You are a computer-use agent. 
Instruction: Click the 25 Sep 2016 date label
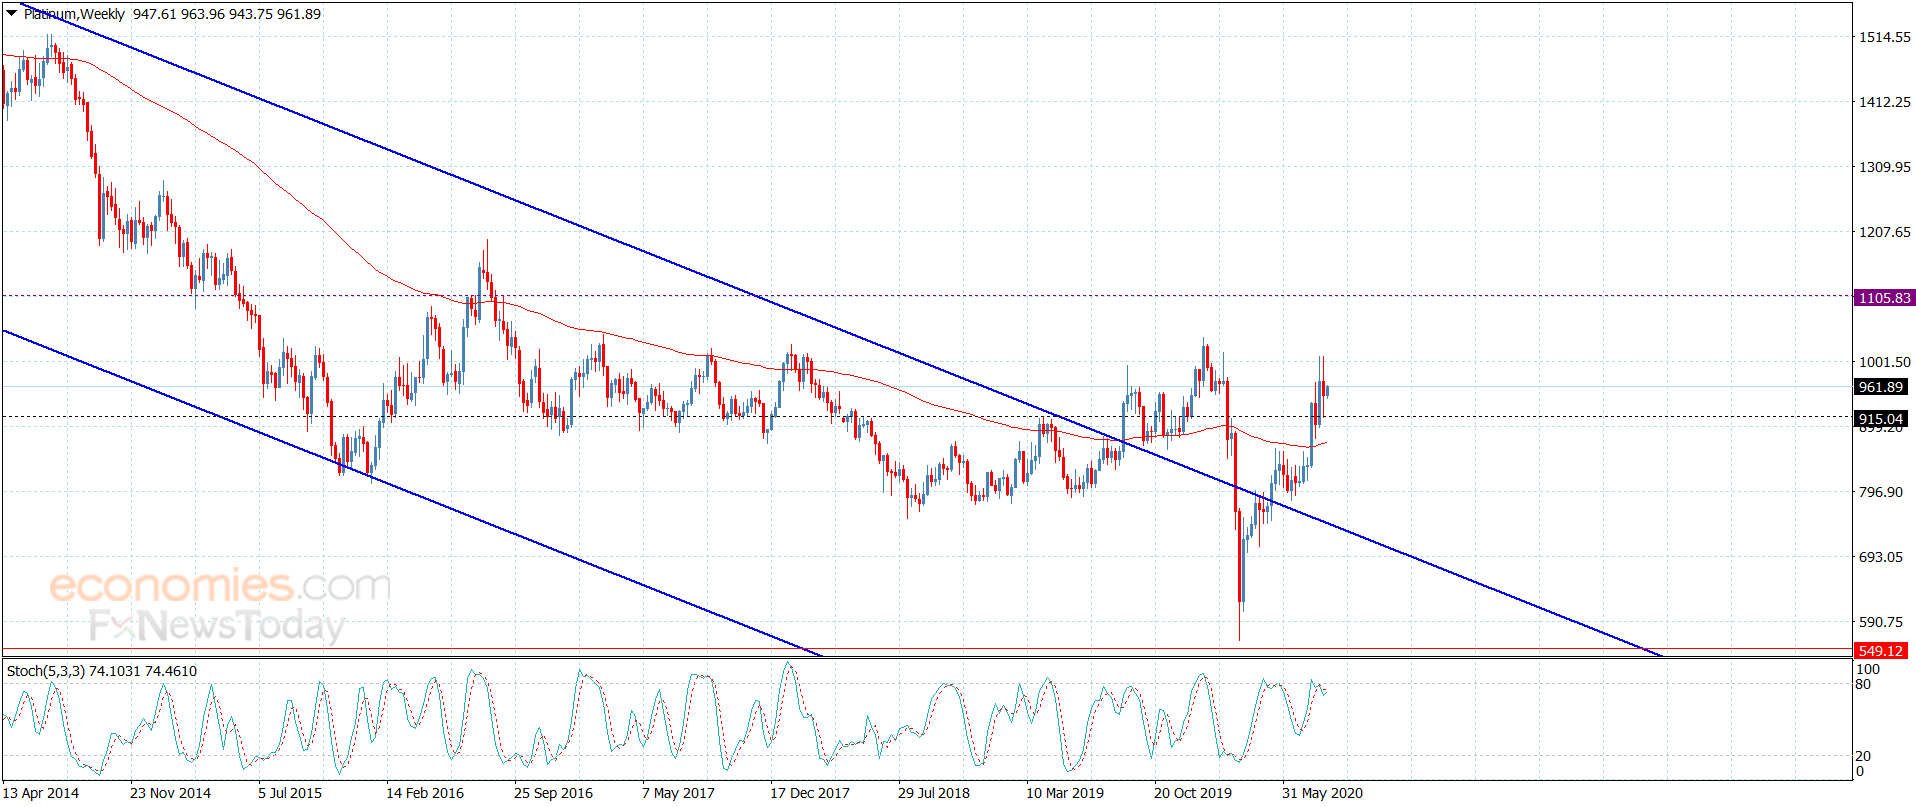pos(553,793)
